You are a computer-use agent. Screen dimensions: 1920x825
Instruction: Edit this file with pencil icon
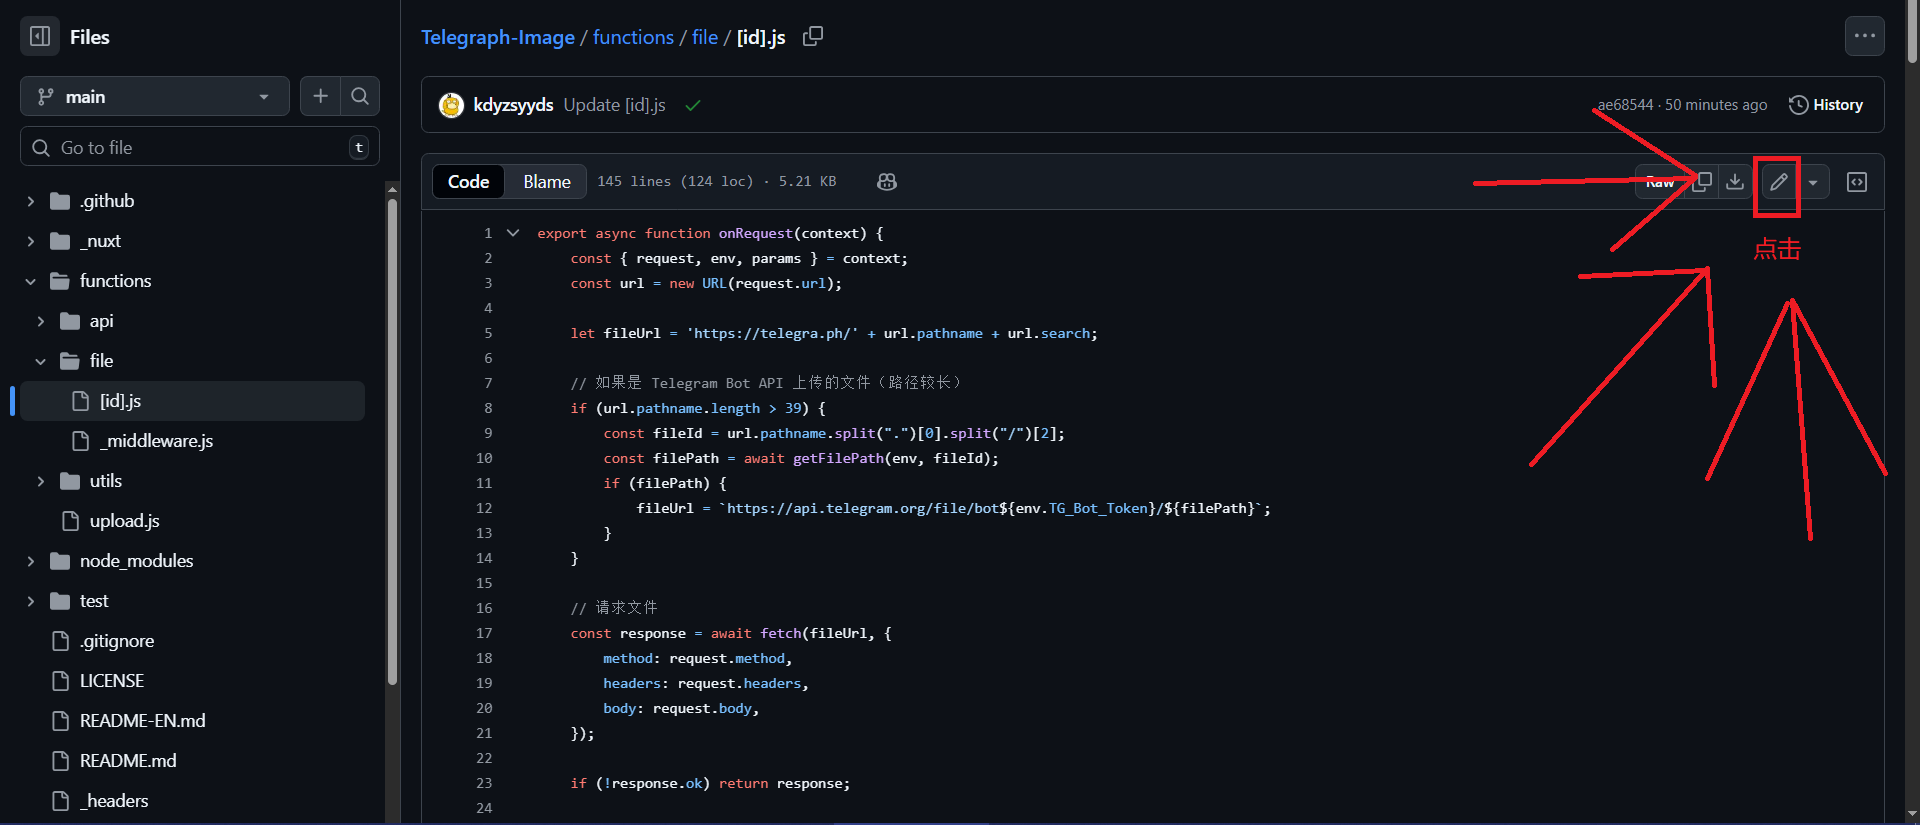click(x=1778, y=182)
